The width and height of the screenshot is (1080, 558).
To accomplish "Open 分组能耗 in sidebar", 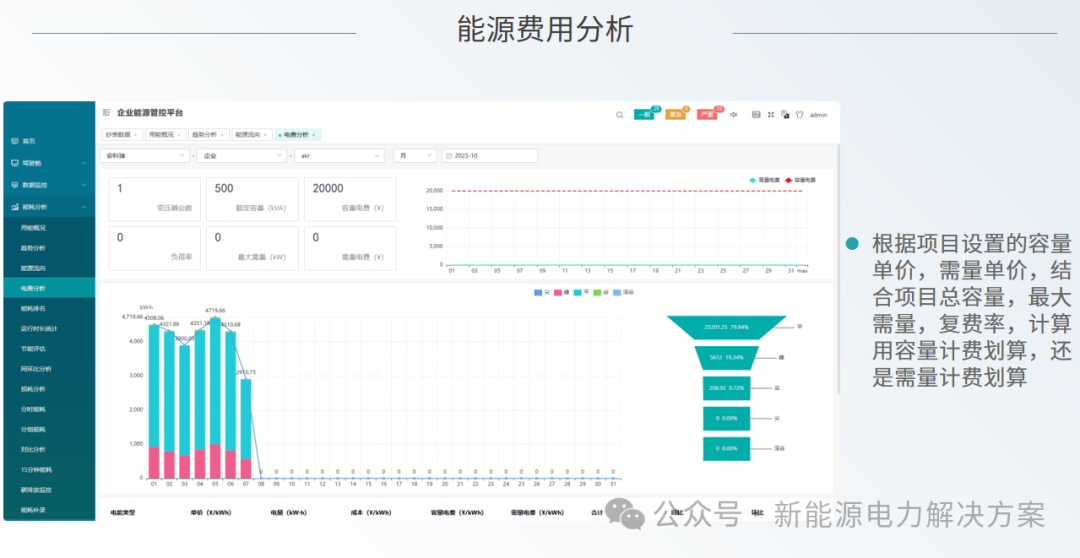I will (49, 429).
